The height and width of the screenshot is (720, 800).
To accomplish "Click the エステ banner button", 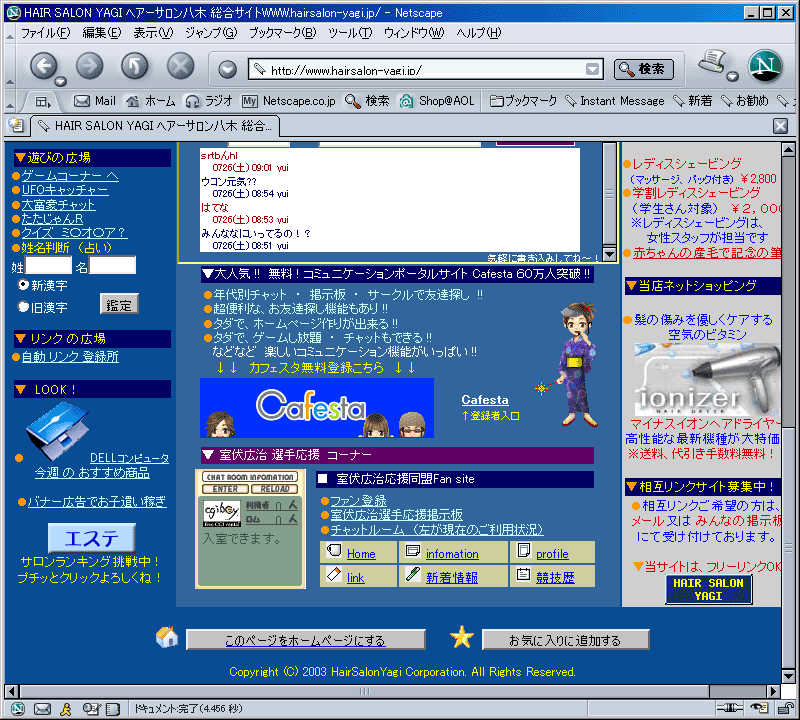I will pyautogui.click(x=92, y=537).
